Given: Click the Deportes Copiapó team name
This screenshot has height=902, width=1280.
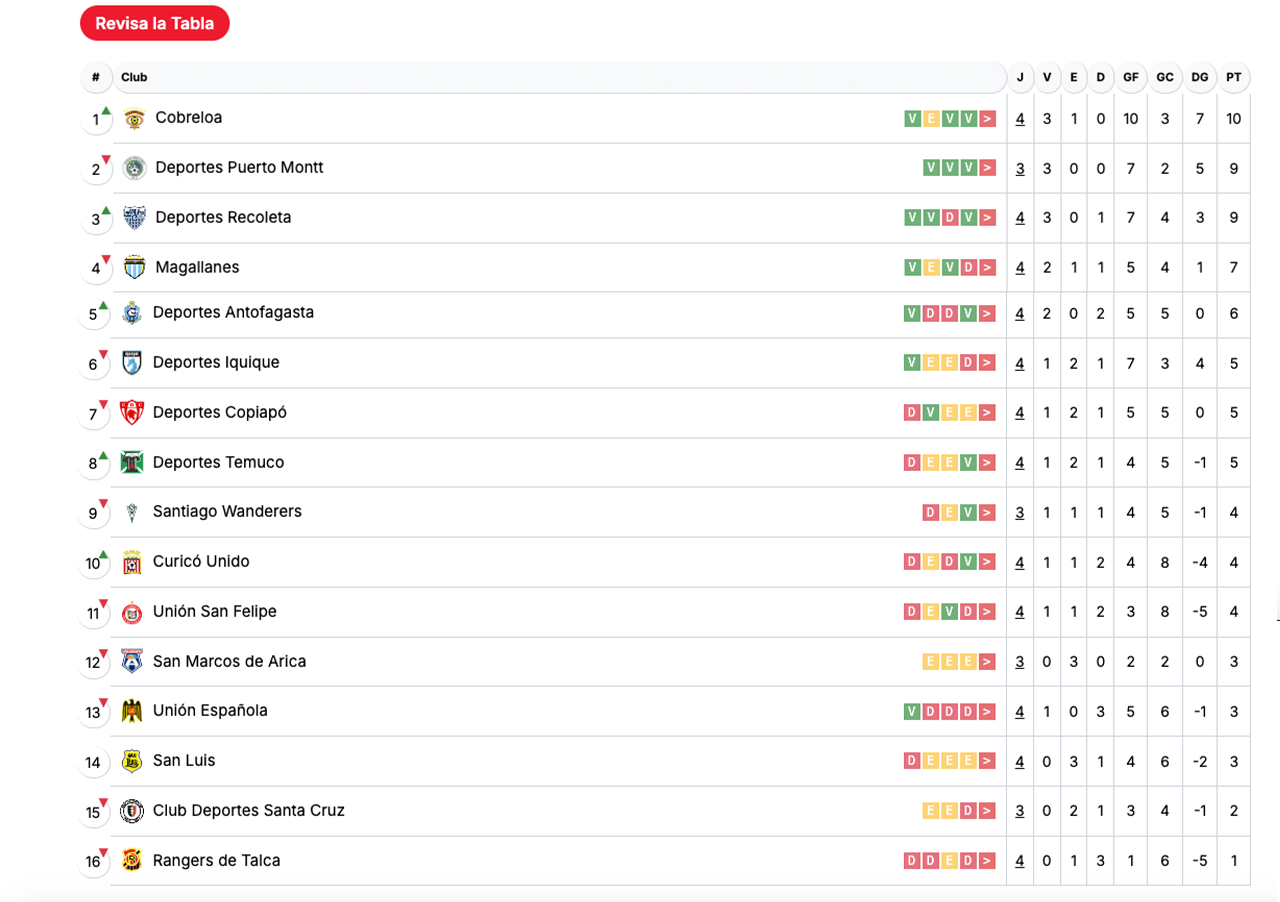Looking at the screenshot, I should pyautogui.click(x=219, y=412).
